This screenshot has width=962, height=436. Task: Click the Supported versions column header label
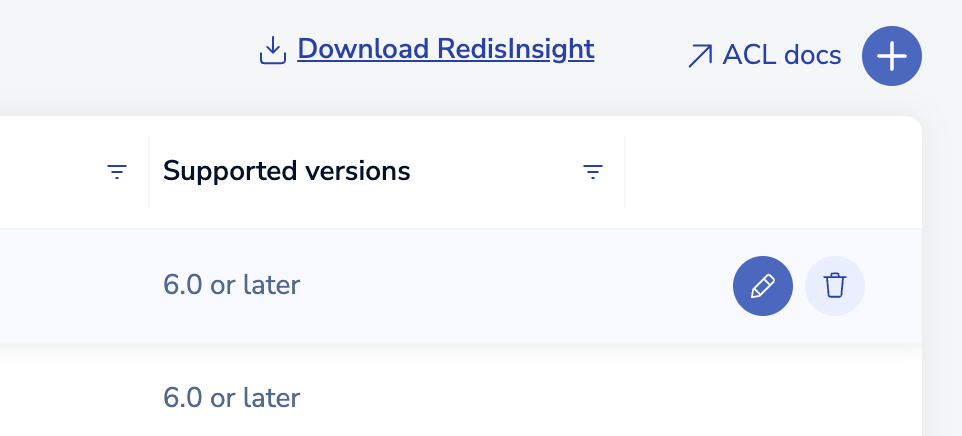click(287, 171)
